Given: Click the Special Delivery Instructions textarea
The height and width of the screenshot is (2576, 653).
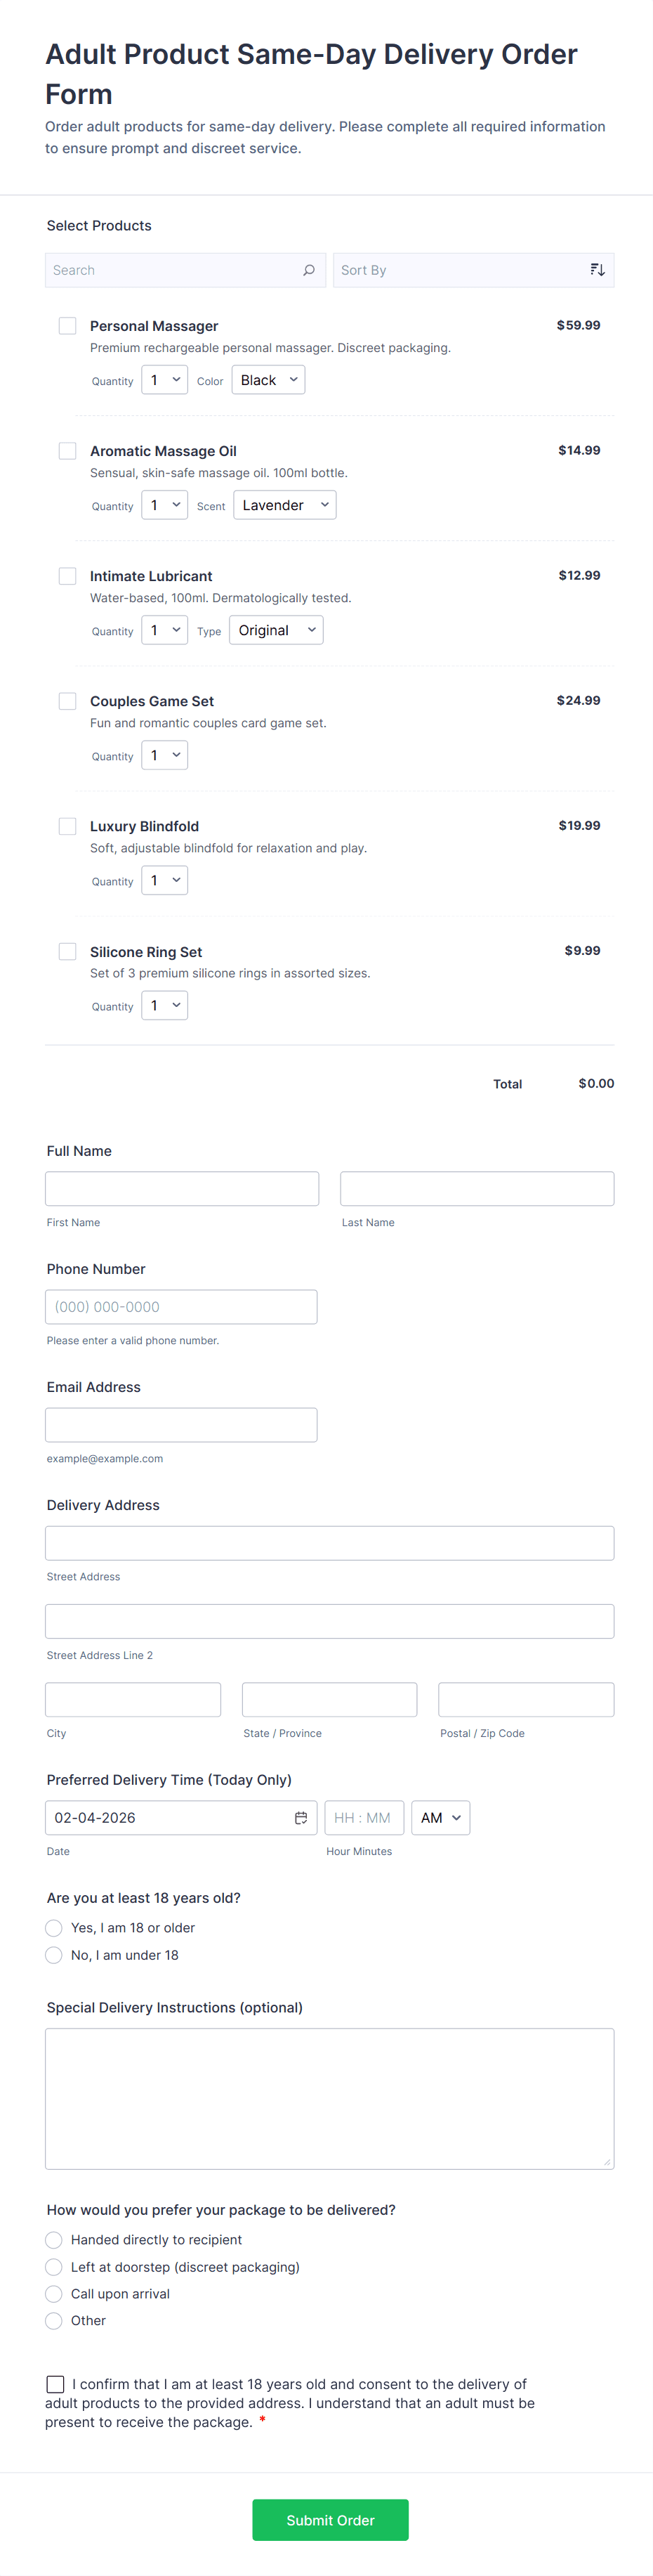Looking at the screenshot, I should click(329, 2098).
